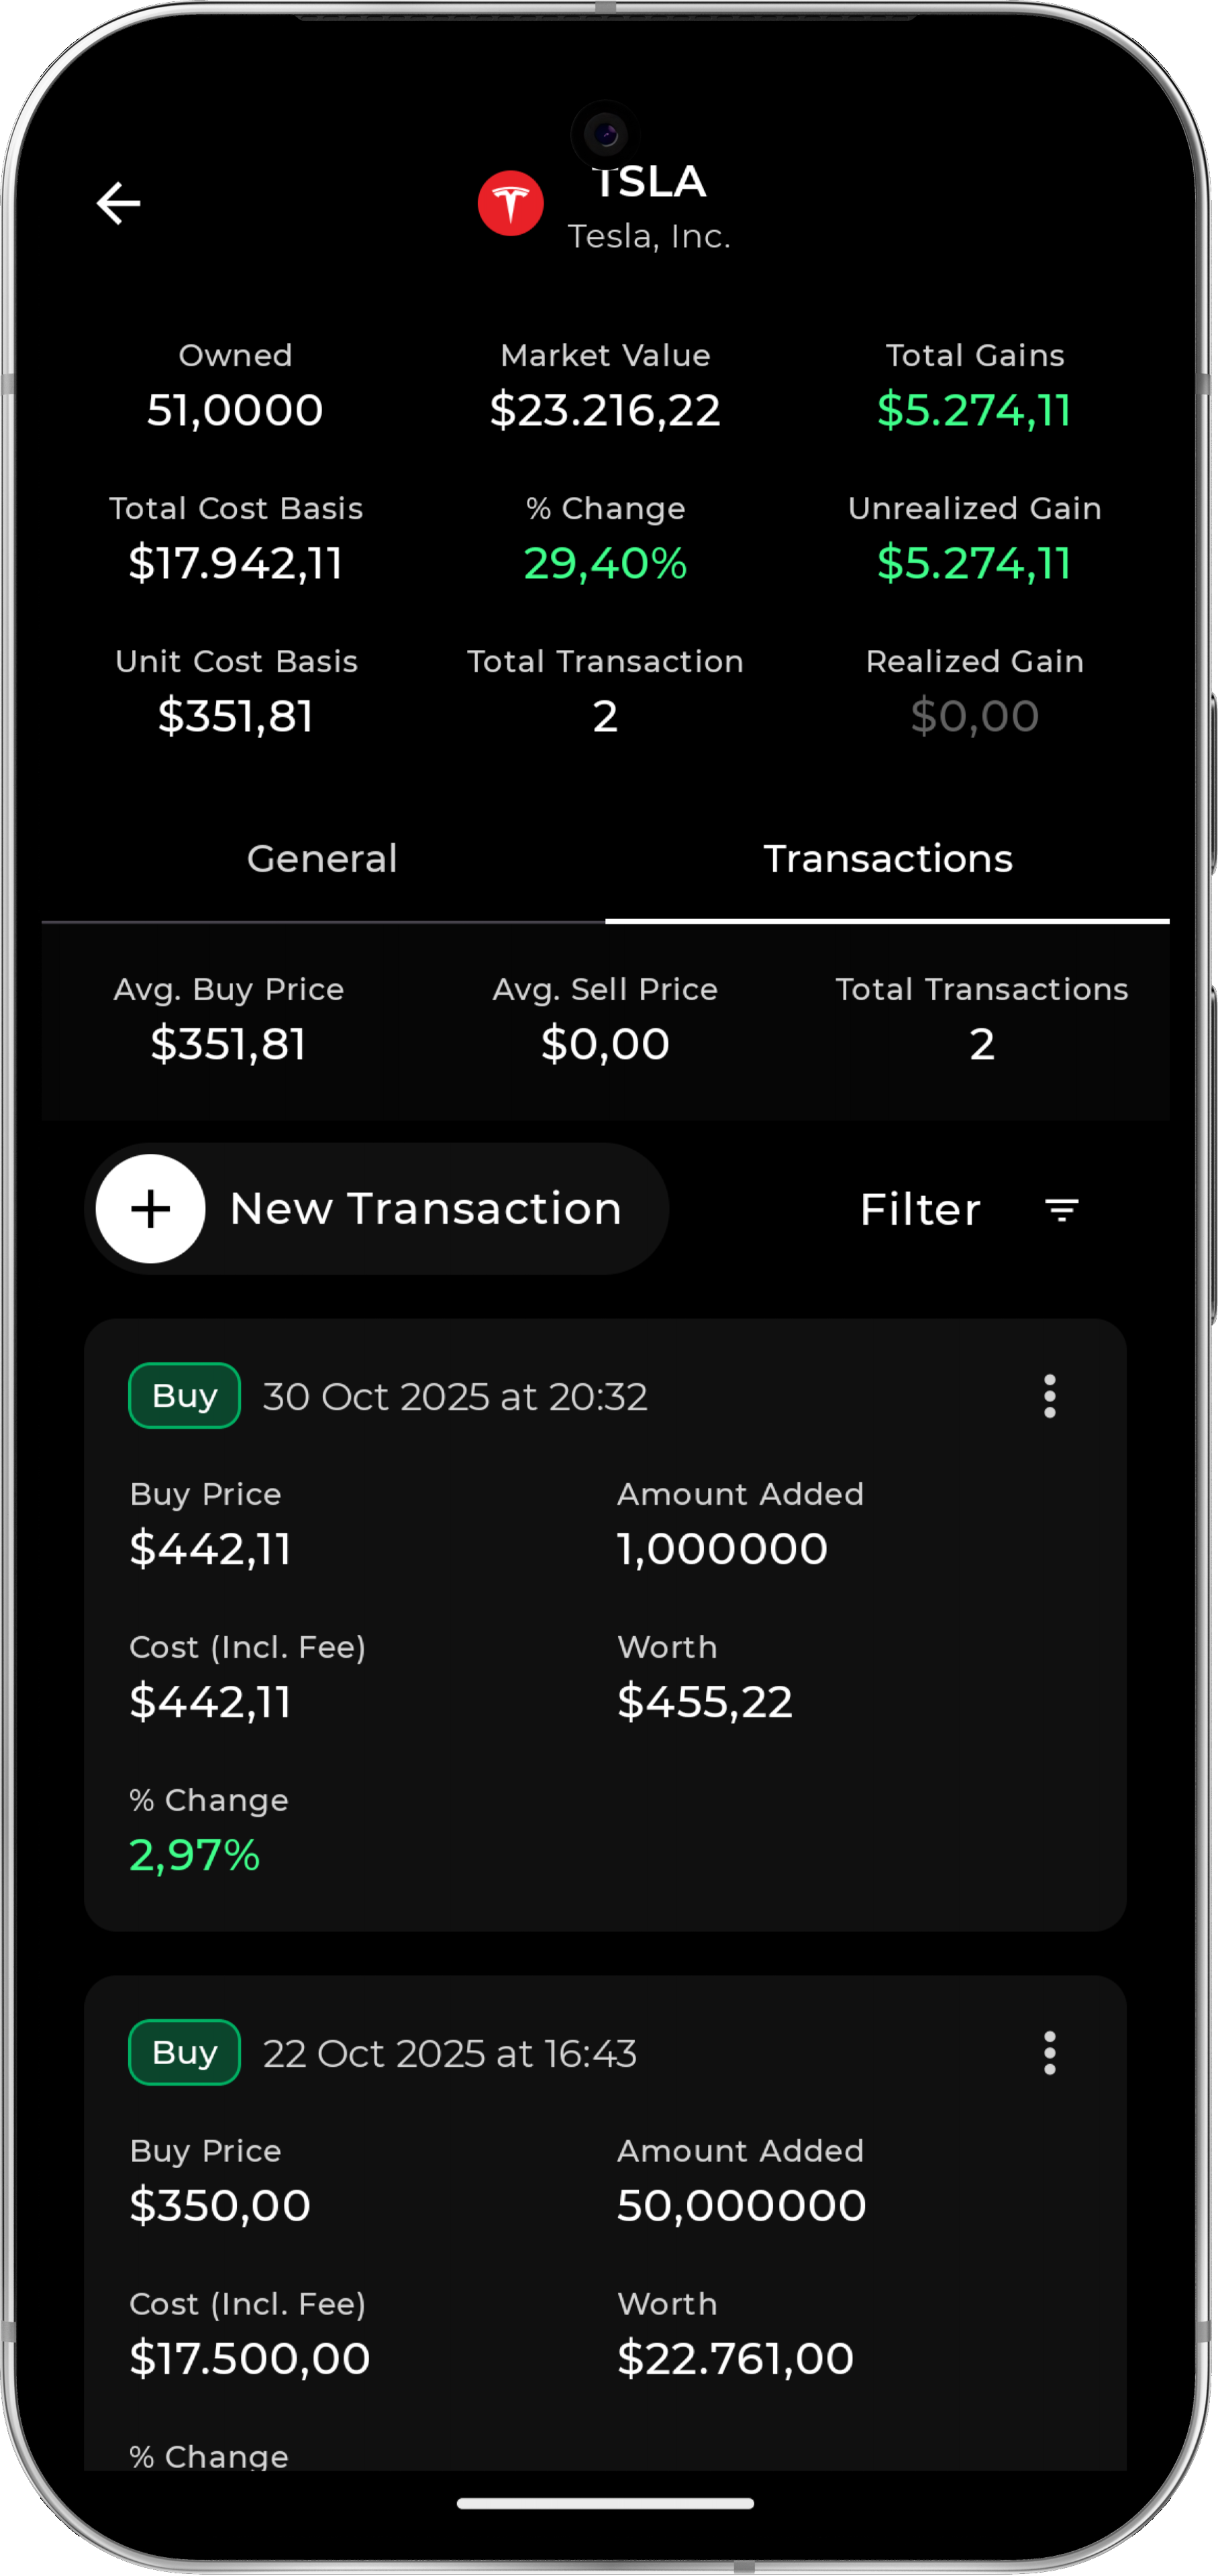Click the plus icon for new transaction
1218x2576 pixels.
tap(151, 1209)
